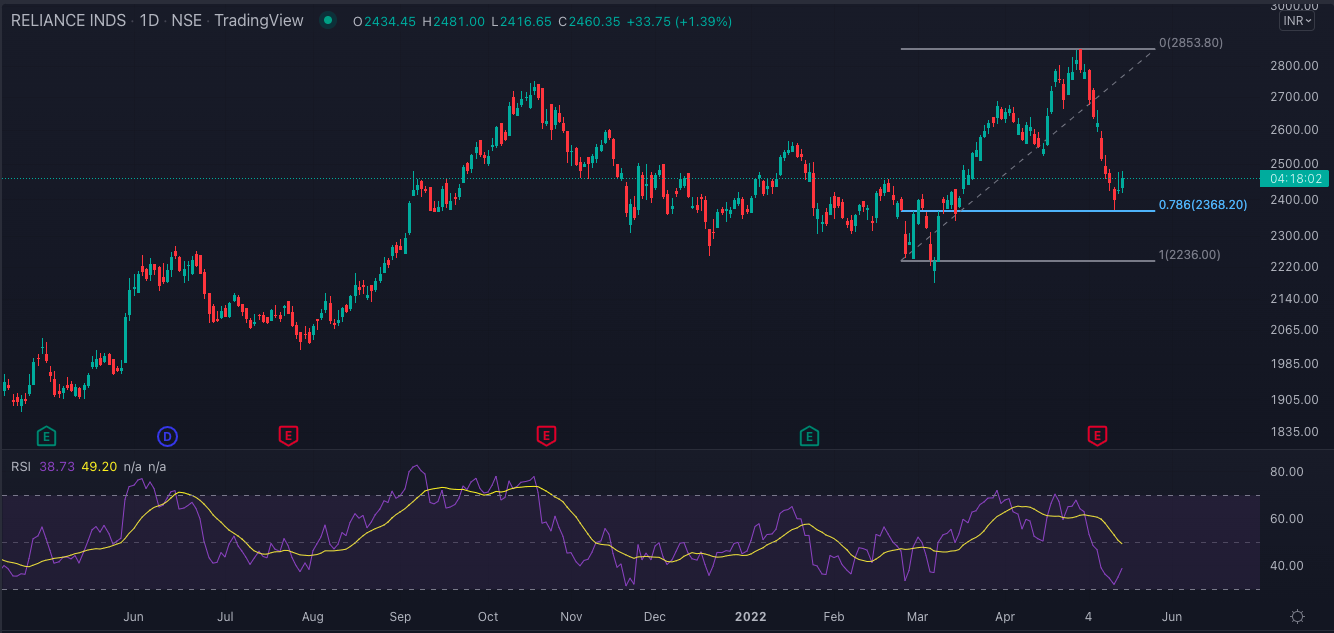
Task: Select the 0.786(2368.20) Fibonacci level label
Action: pyautogui.click(x=1202, y=204)
